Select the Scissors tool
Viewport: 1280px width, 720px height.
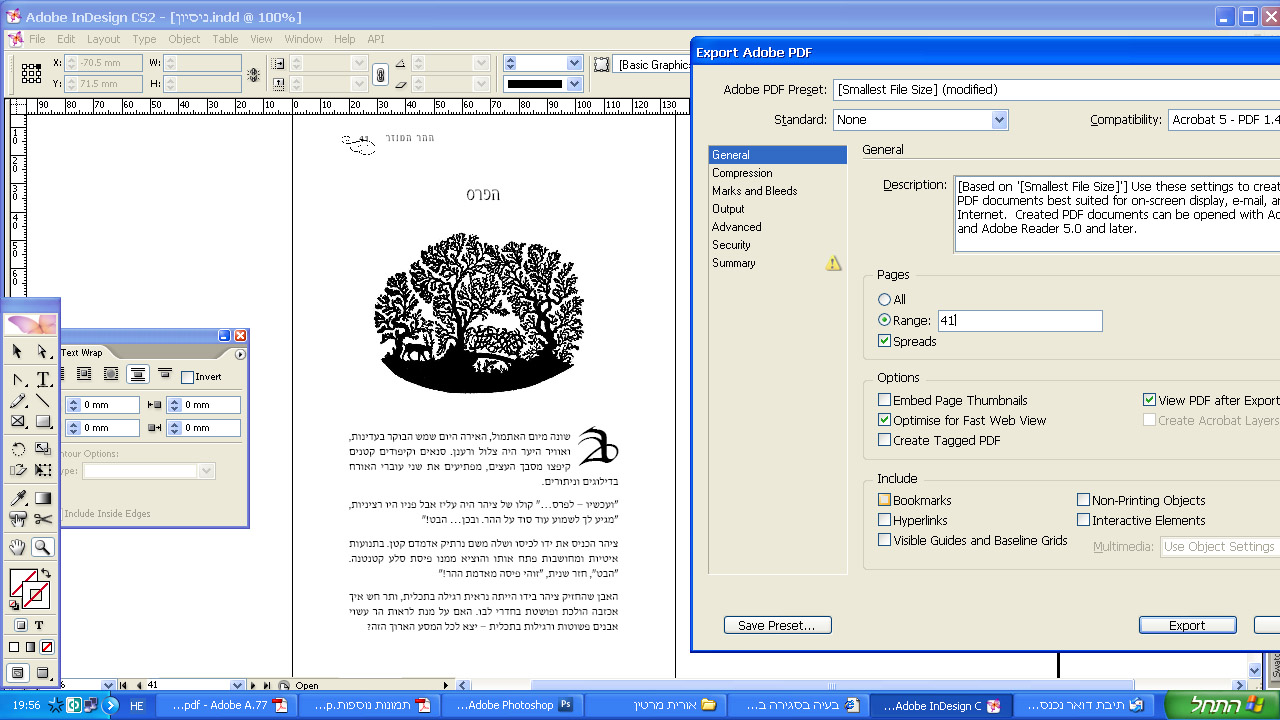[x=43, y=519]
